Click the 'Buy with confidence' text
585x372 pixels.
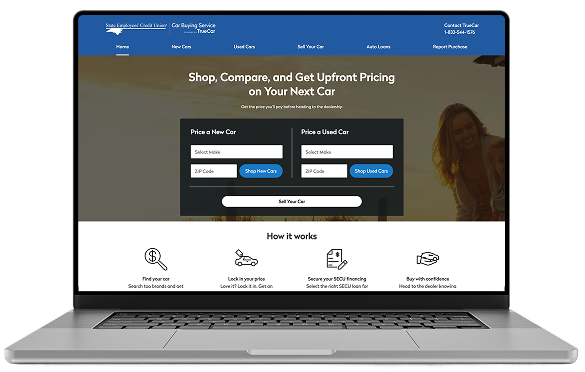(428, 279)
